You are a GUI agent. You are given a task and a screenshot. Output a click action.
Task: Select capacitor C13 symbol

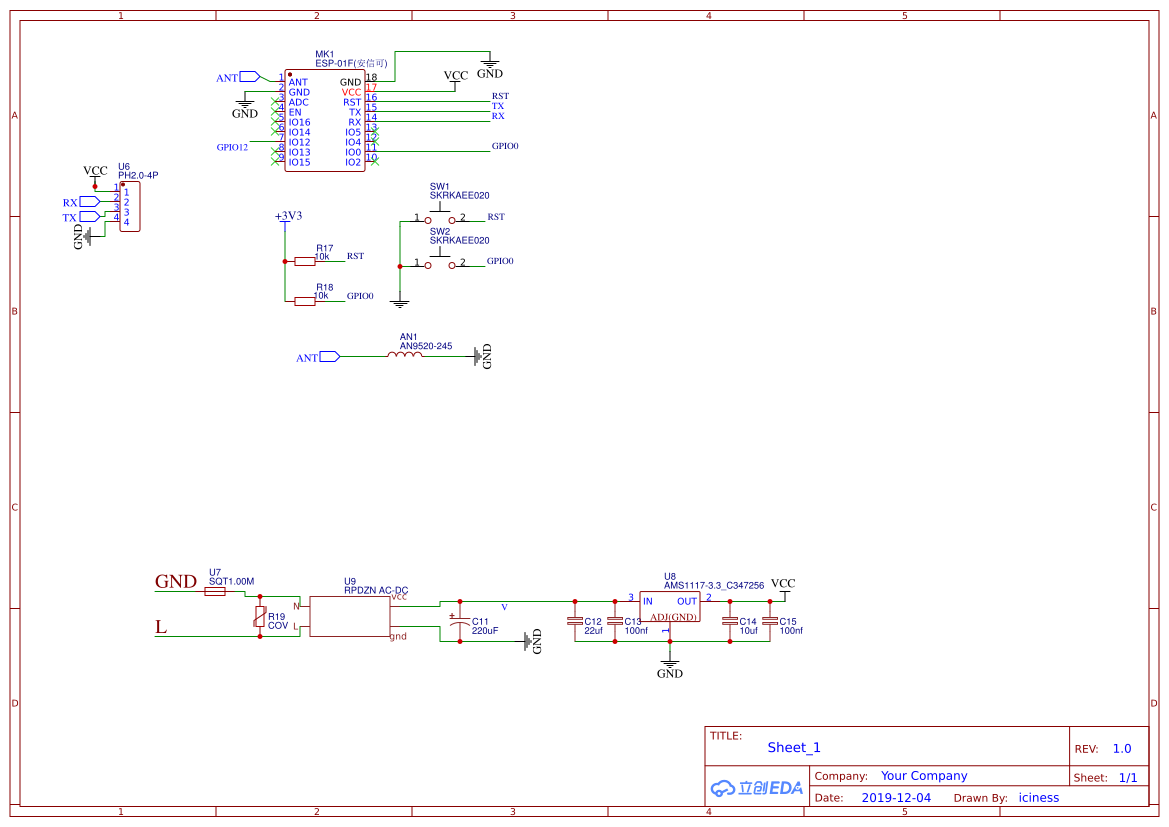pyautogui.click(x=614, y=621)
